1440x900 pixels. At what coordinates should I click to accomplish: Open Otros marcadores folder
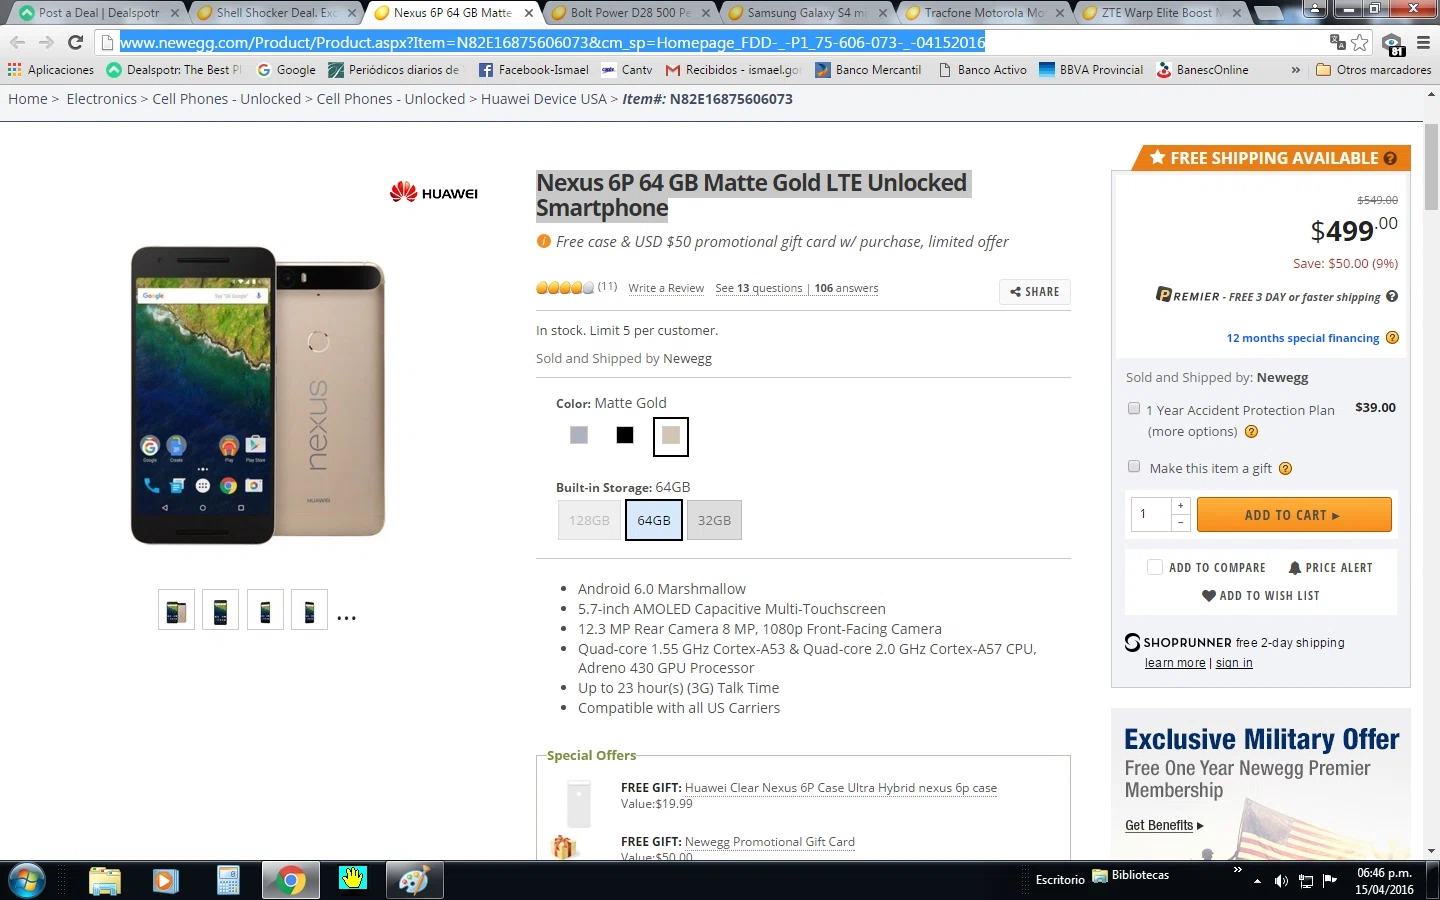pyautogui.click(x=1373, y=70)
